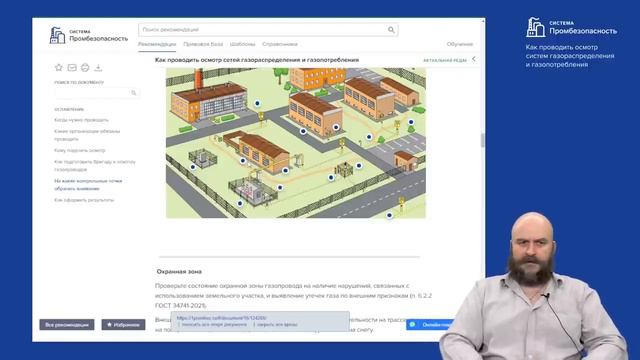Open the Правовая база tab

(203, 44)
